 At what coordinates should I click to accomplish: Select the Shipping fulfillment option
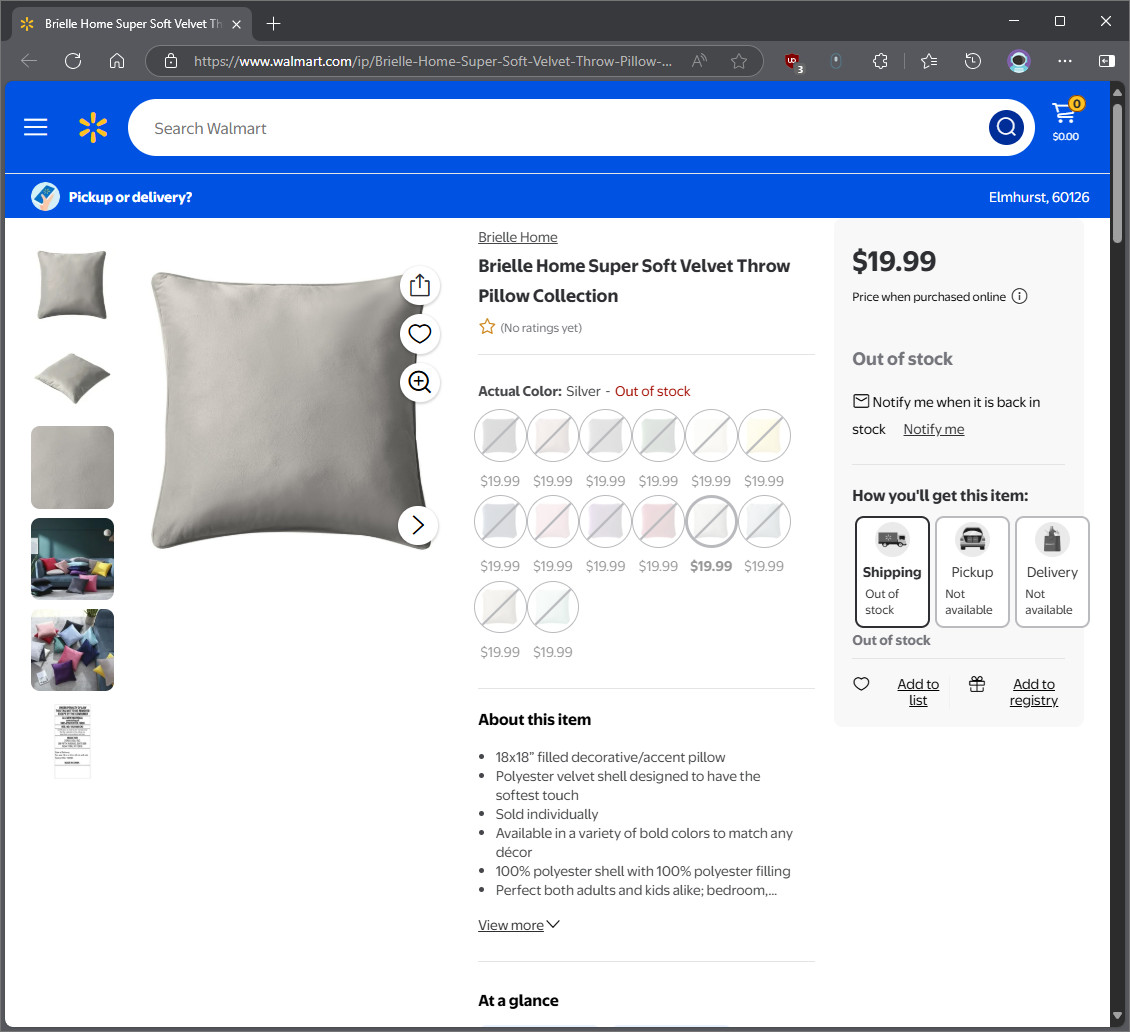pos(892,571)
